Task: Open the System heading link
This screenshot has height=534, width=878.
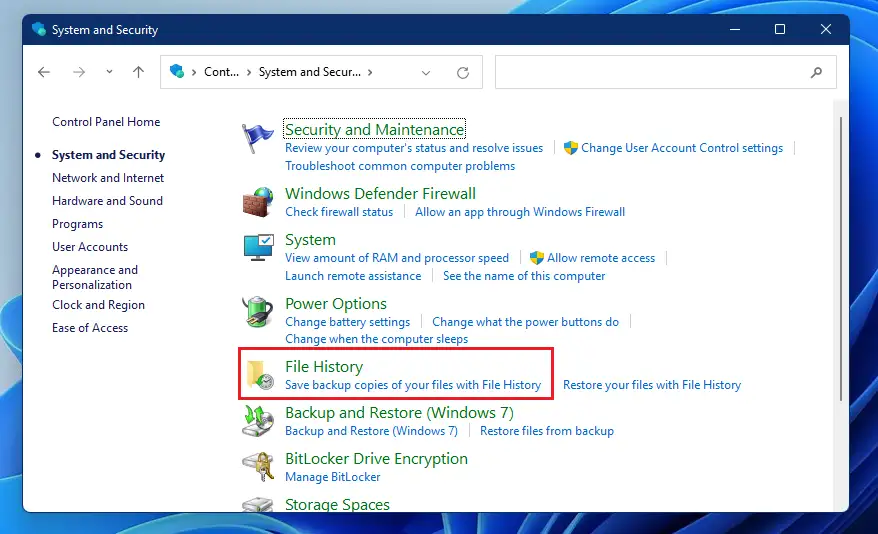Action: click(310, 240)
